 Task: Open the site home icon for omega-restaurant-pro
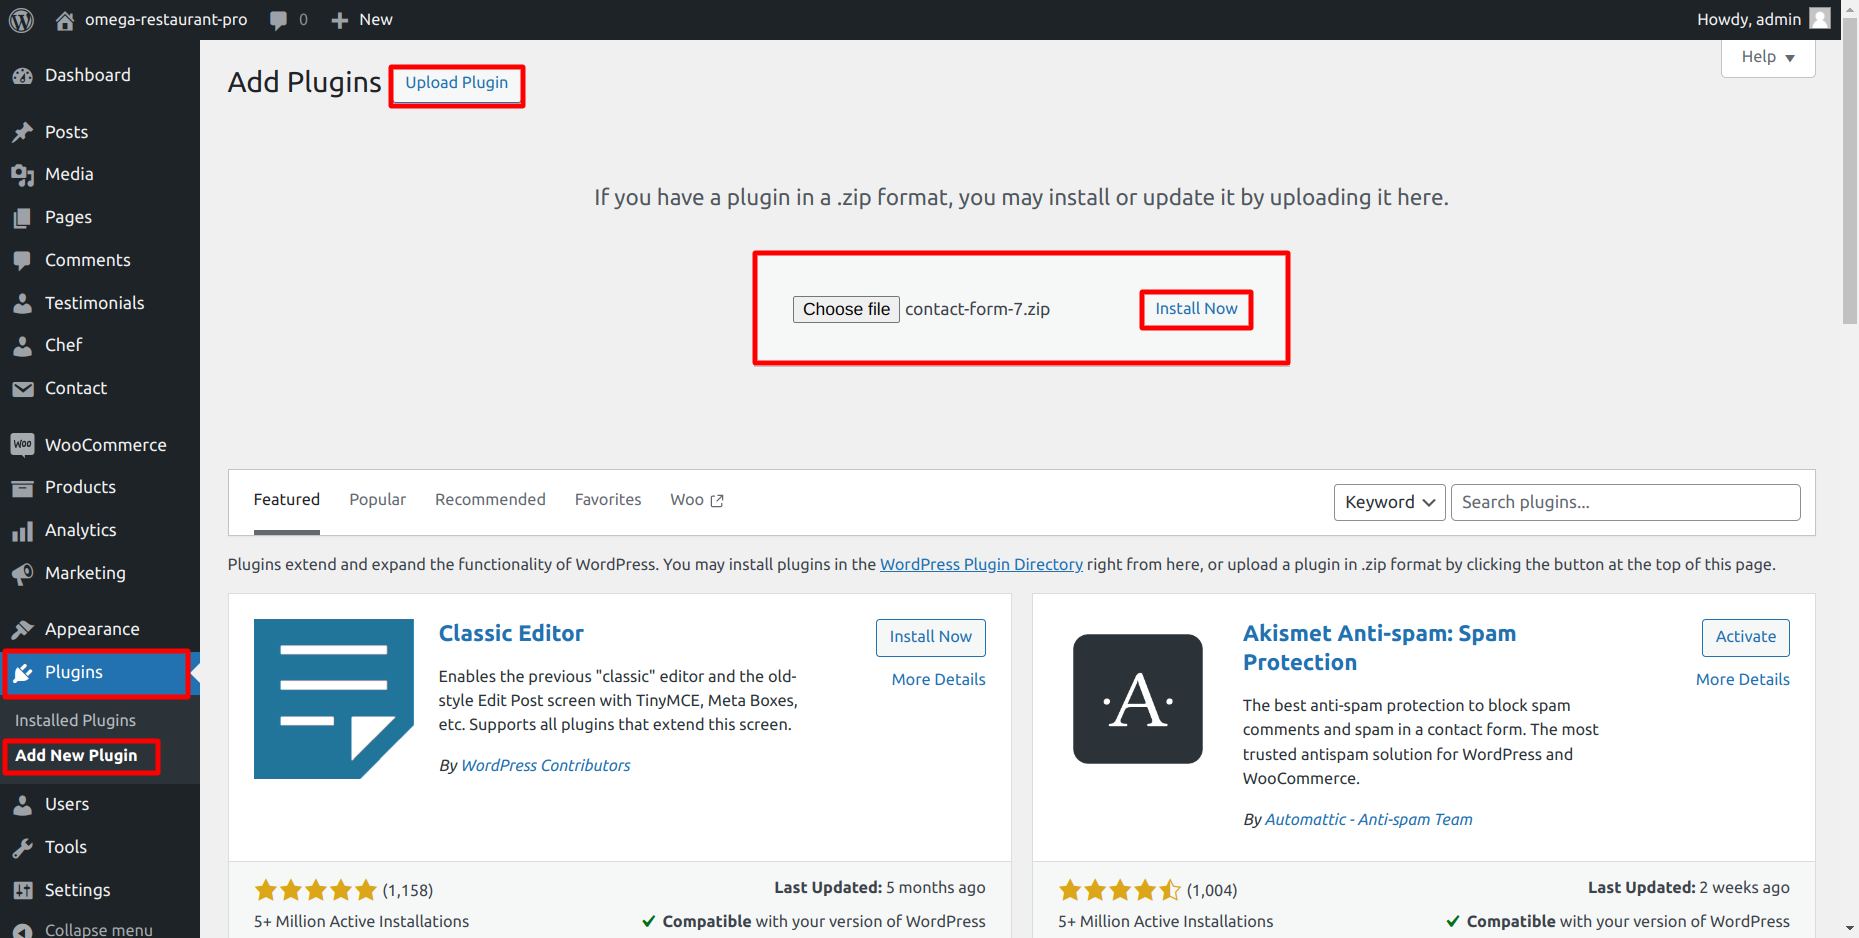tap(65, 20)
